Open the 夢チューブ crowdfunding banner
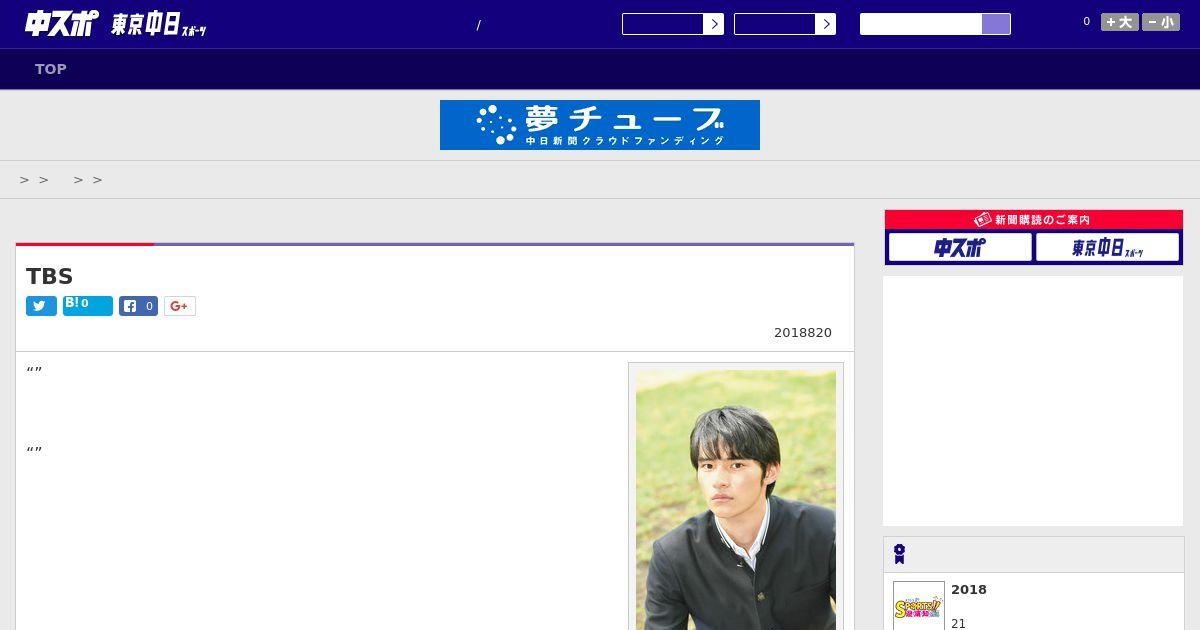The image size is (1200, 630). tap(600, 125)
